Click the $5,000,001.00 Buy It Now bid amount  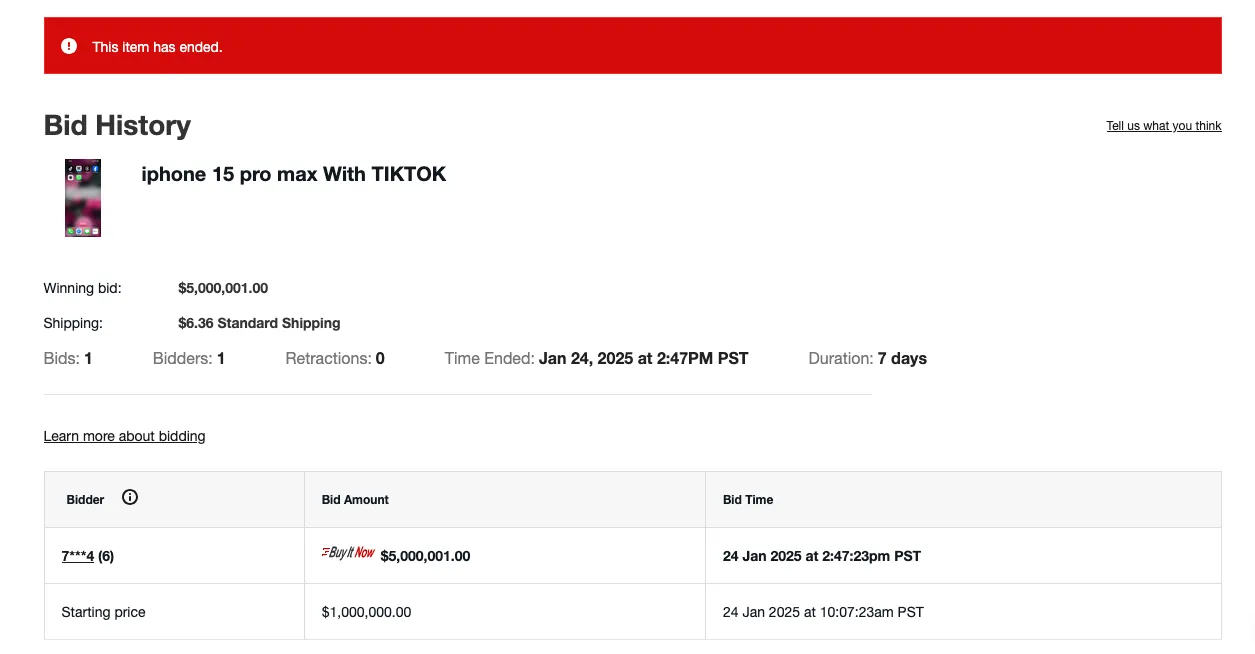[x=425, y=556]
